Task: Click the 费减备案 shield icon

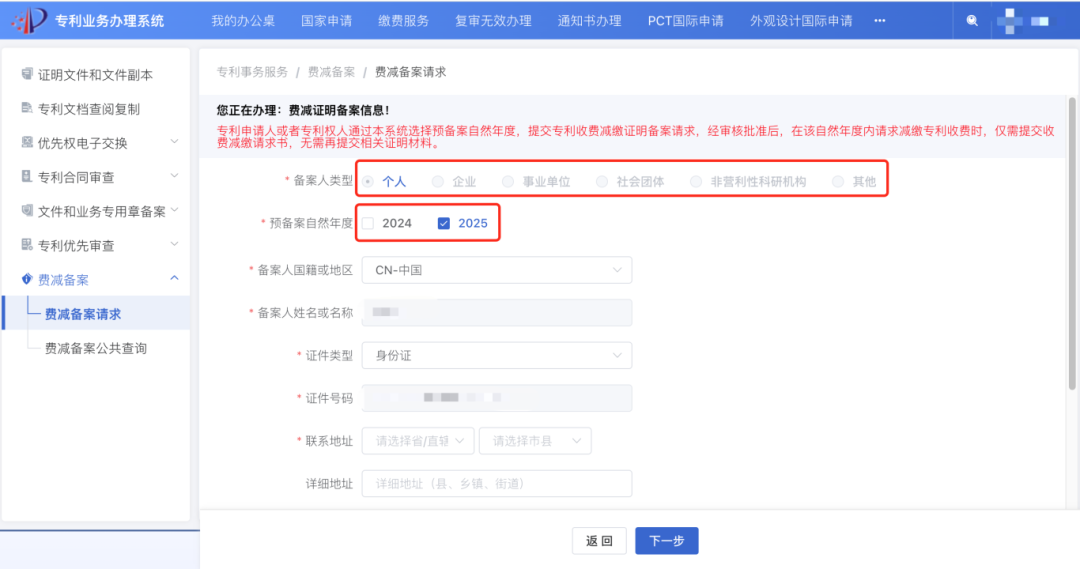Action: pyautogui.click(x=27, y=279)
